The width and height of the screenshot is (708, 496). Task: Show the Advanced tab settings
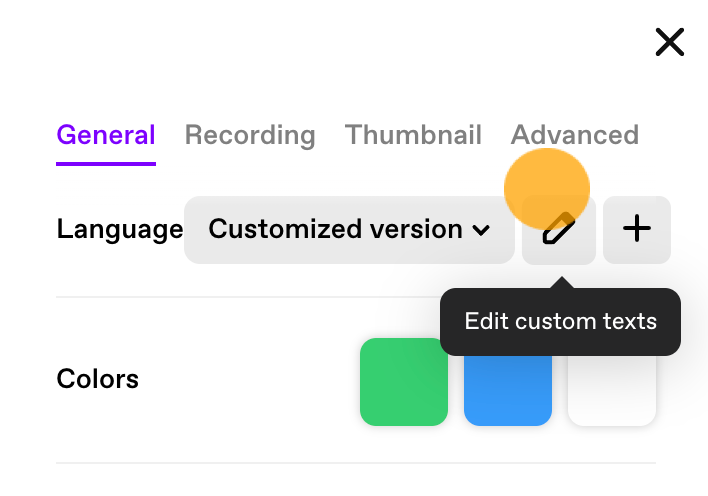pos(574,135)
